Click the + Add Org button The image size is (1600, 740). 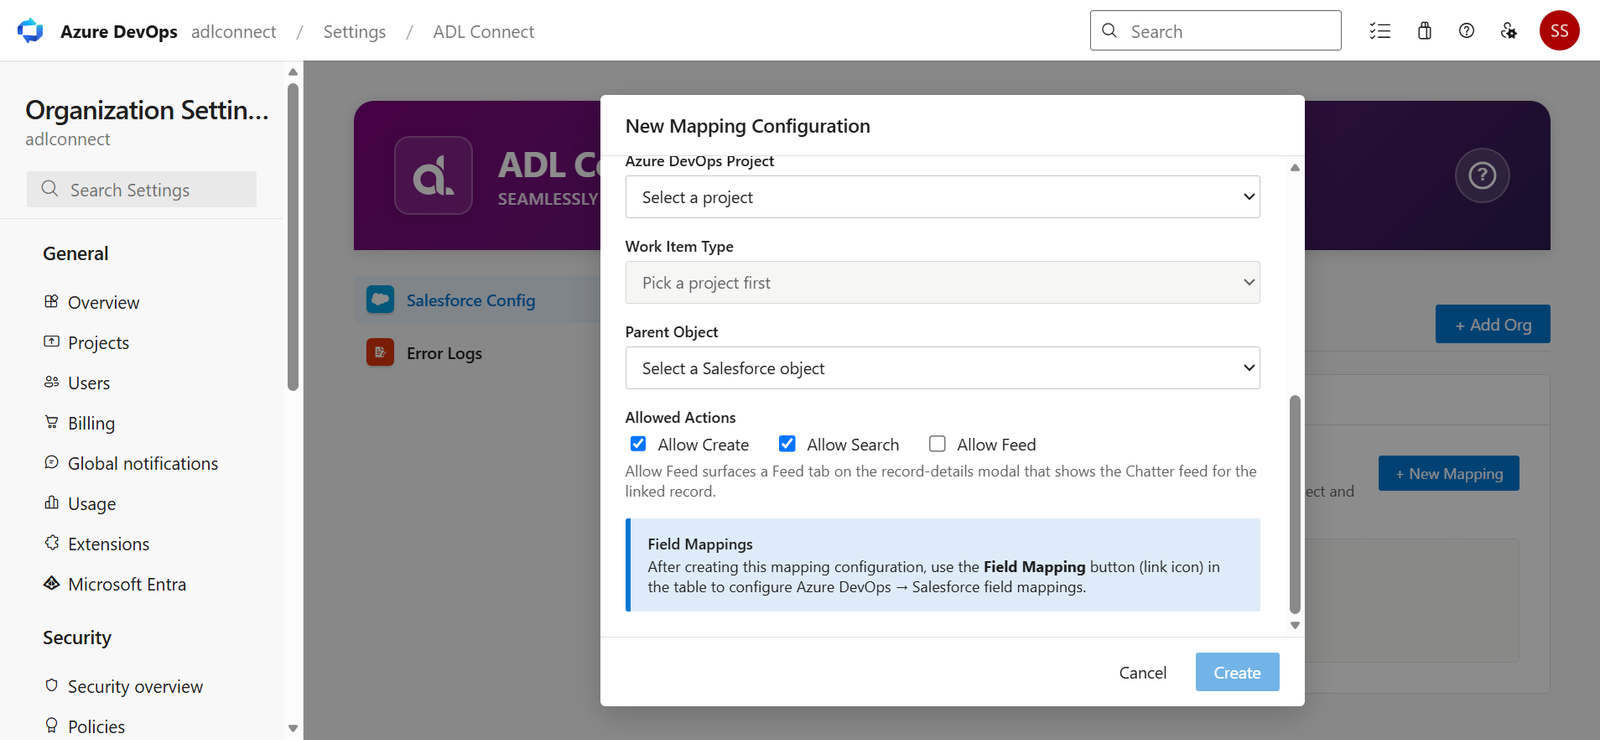(x=1493, y=324)
